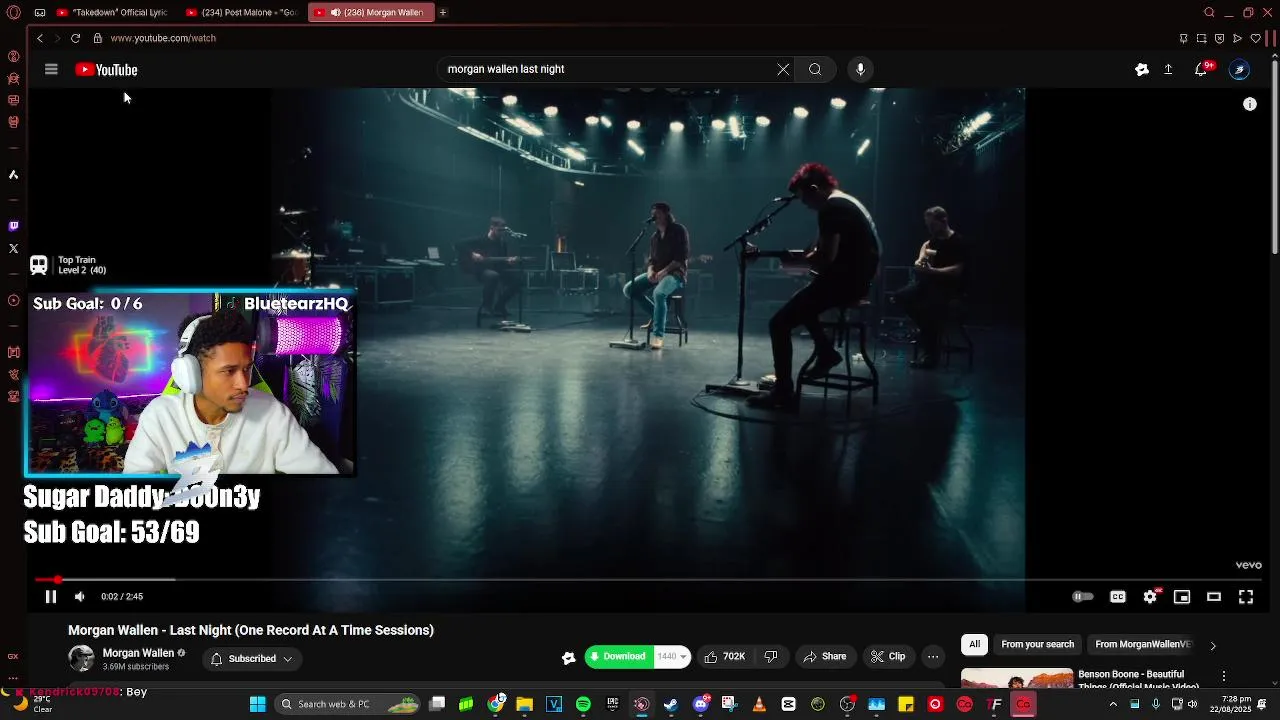This screenshot has height=720, width=1280.
Task: Open Steam from the taskbar
Action: click(671, 704)
